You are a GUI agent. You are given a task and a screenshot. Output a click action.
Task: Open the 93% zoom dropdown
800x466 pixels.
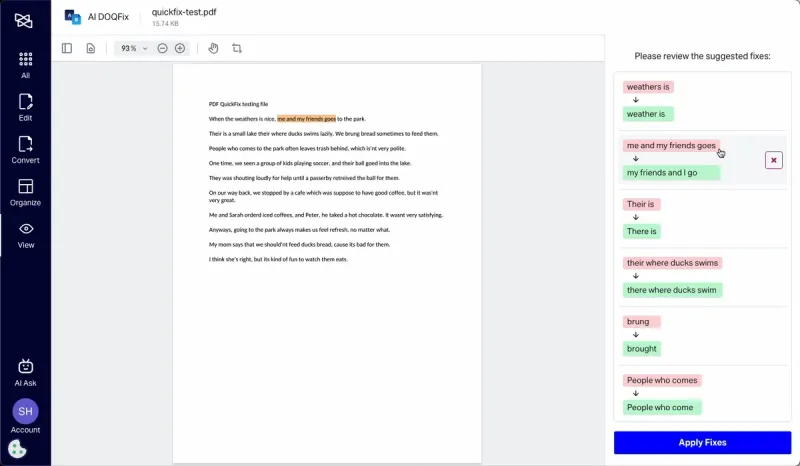(x=134, y=48)
